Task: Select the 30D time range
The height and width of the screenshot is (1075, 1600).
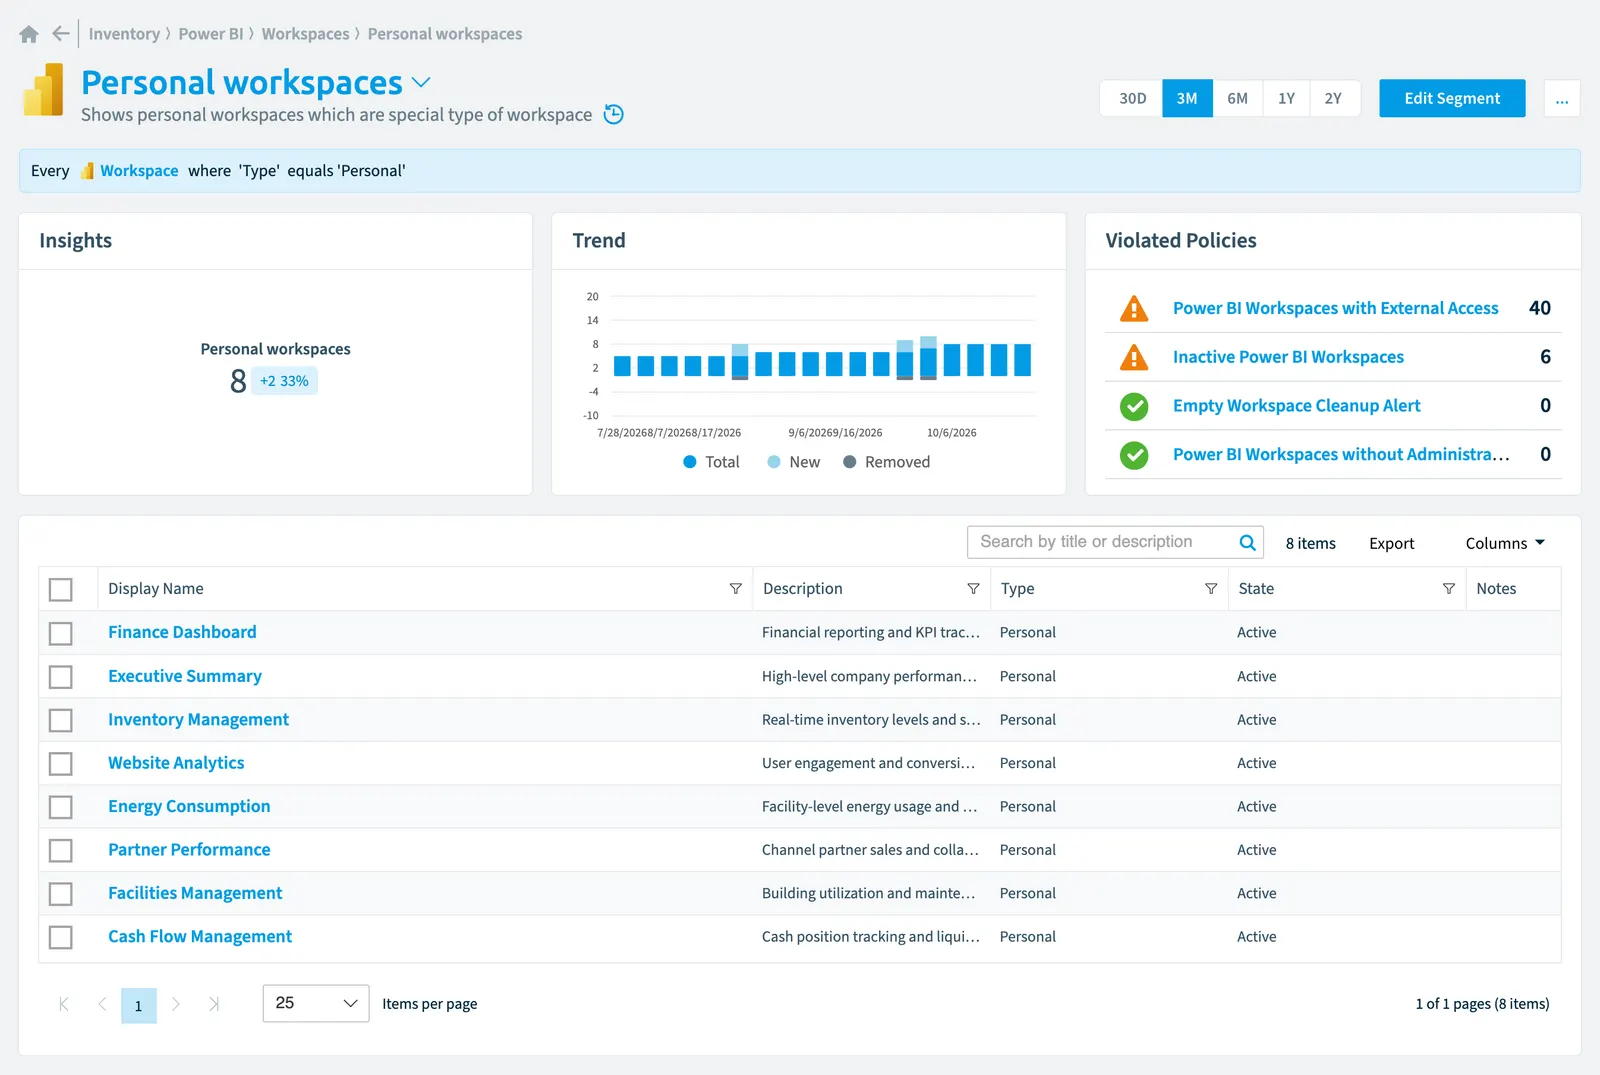Action: (x=1132, y=98)
